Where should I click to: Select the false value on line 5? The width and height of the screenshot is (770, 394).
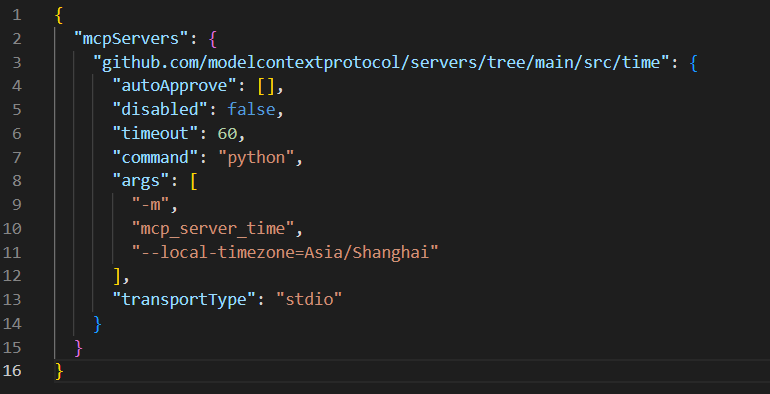tap(251, 110)
